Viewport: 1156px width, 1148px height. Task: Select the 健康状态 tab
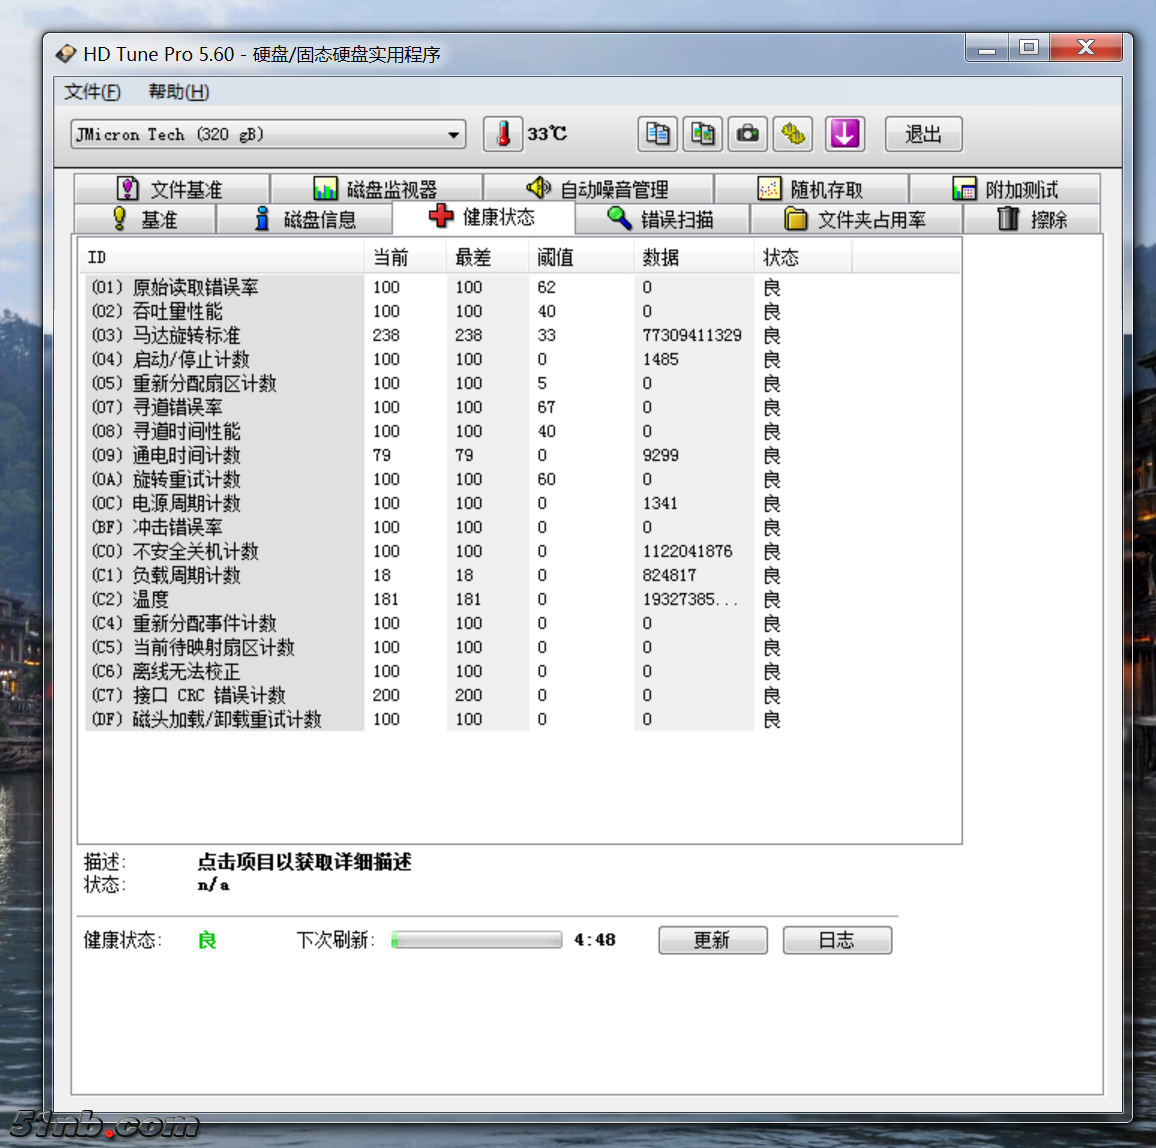483,217
